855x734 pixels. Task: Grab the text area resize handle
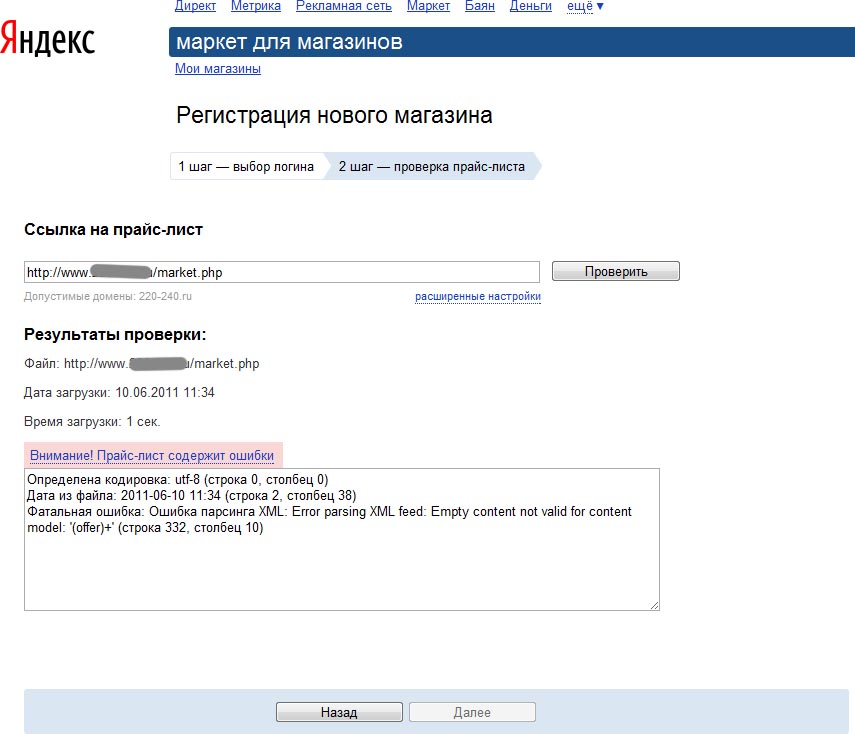pos(654,605)
